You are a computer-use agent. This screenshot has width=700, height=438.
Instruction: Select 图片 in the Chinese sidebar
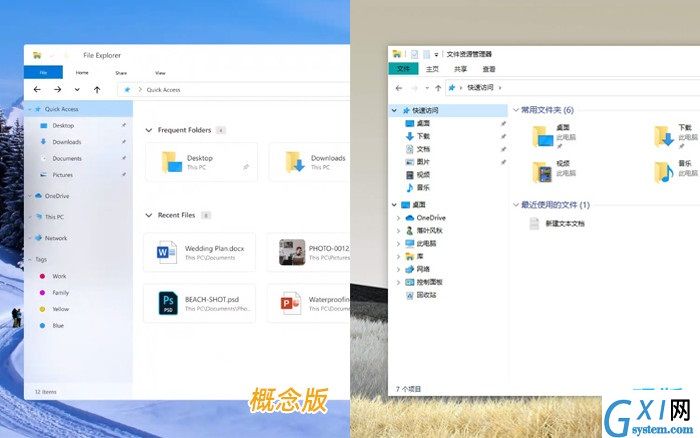point(423,162)
